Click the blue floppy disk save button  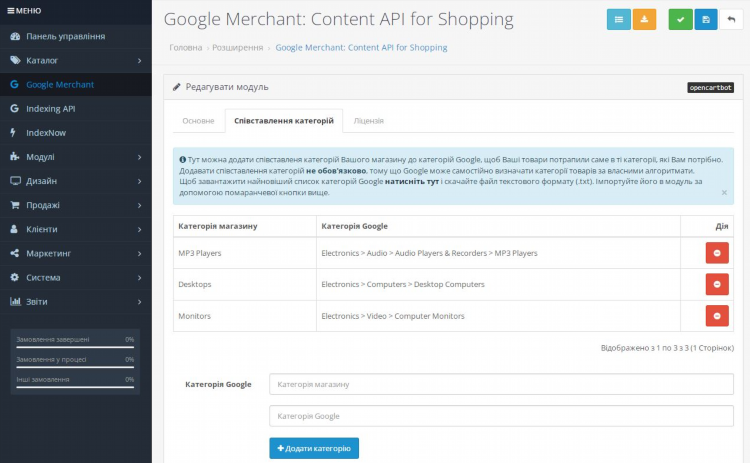pyautogui.click(x=706, y=20)
